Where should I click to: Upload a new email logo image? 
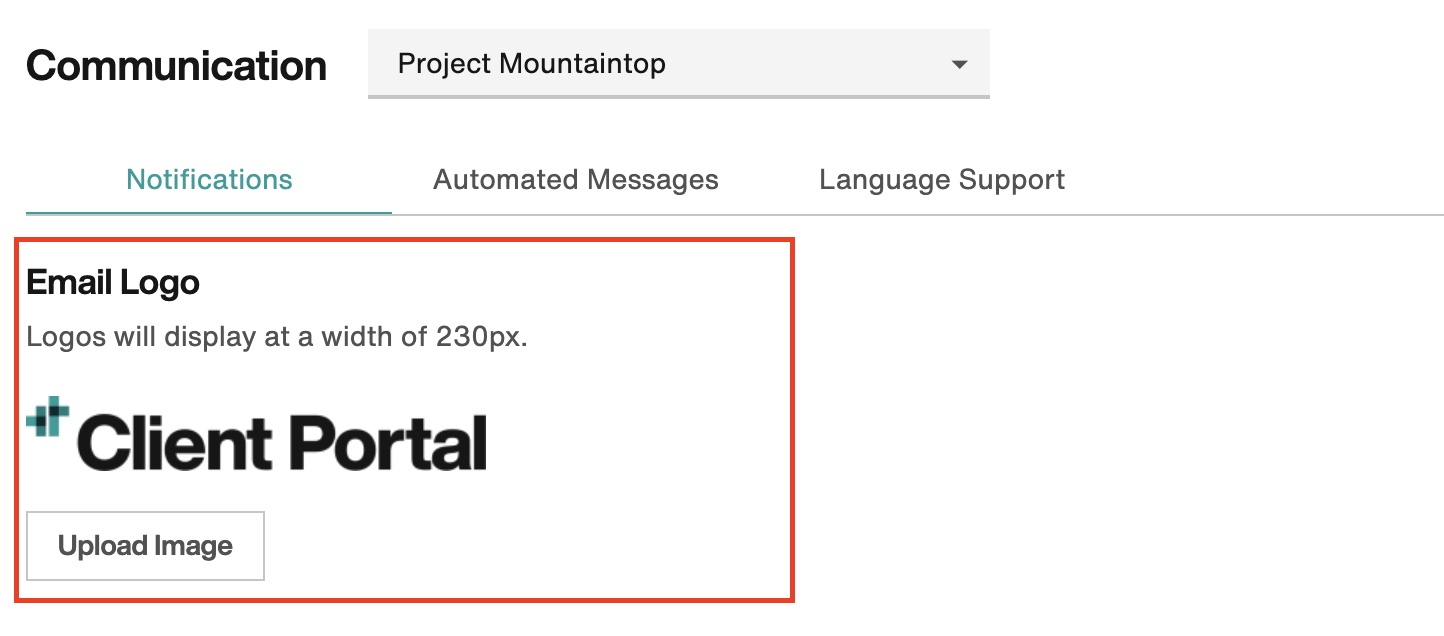[x=145, y=546]
